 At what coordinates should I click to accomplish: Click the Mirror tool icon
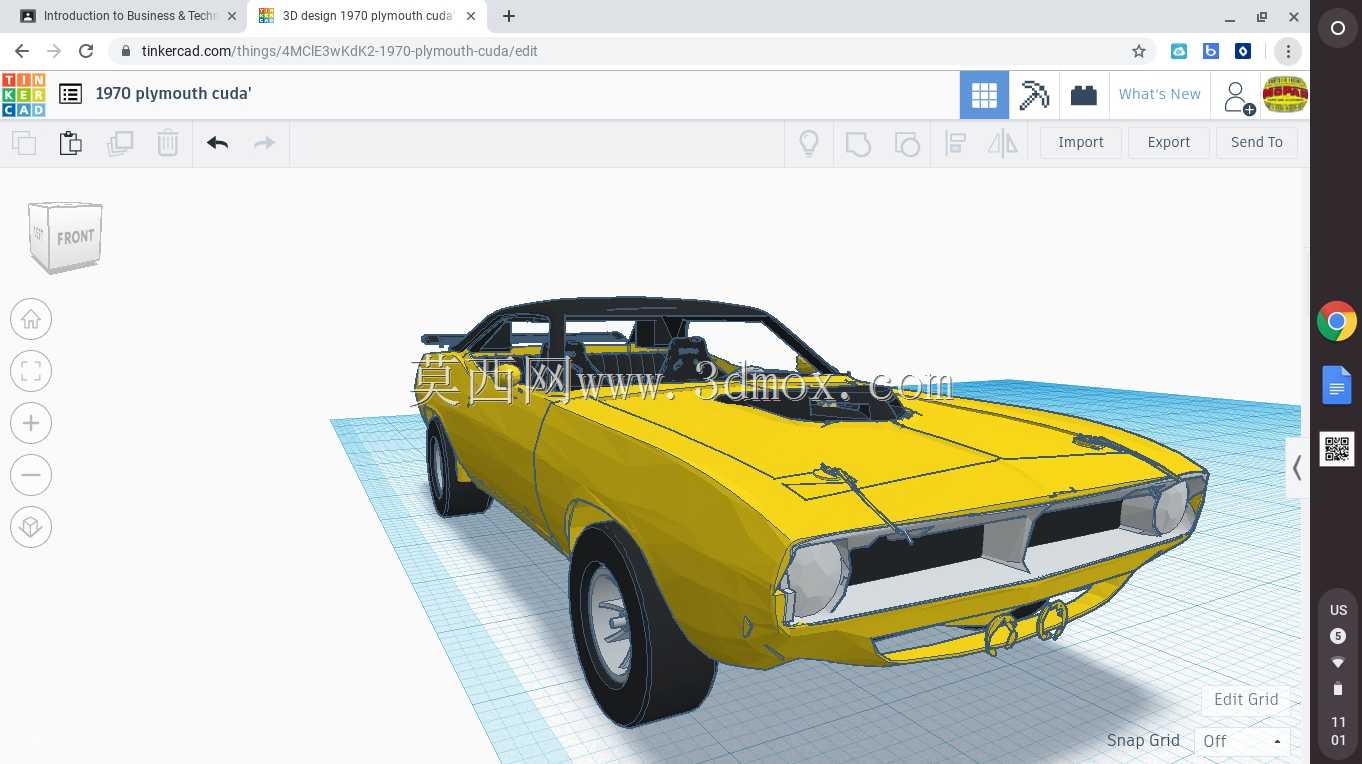click(1003, 143)
